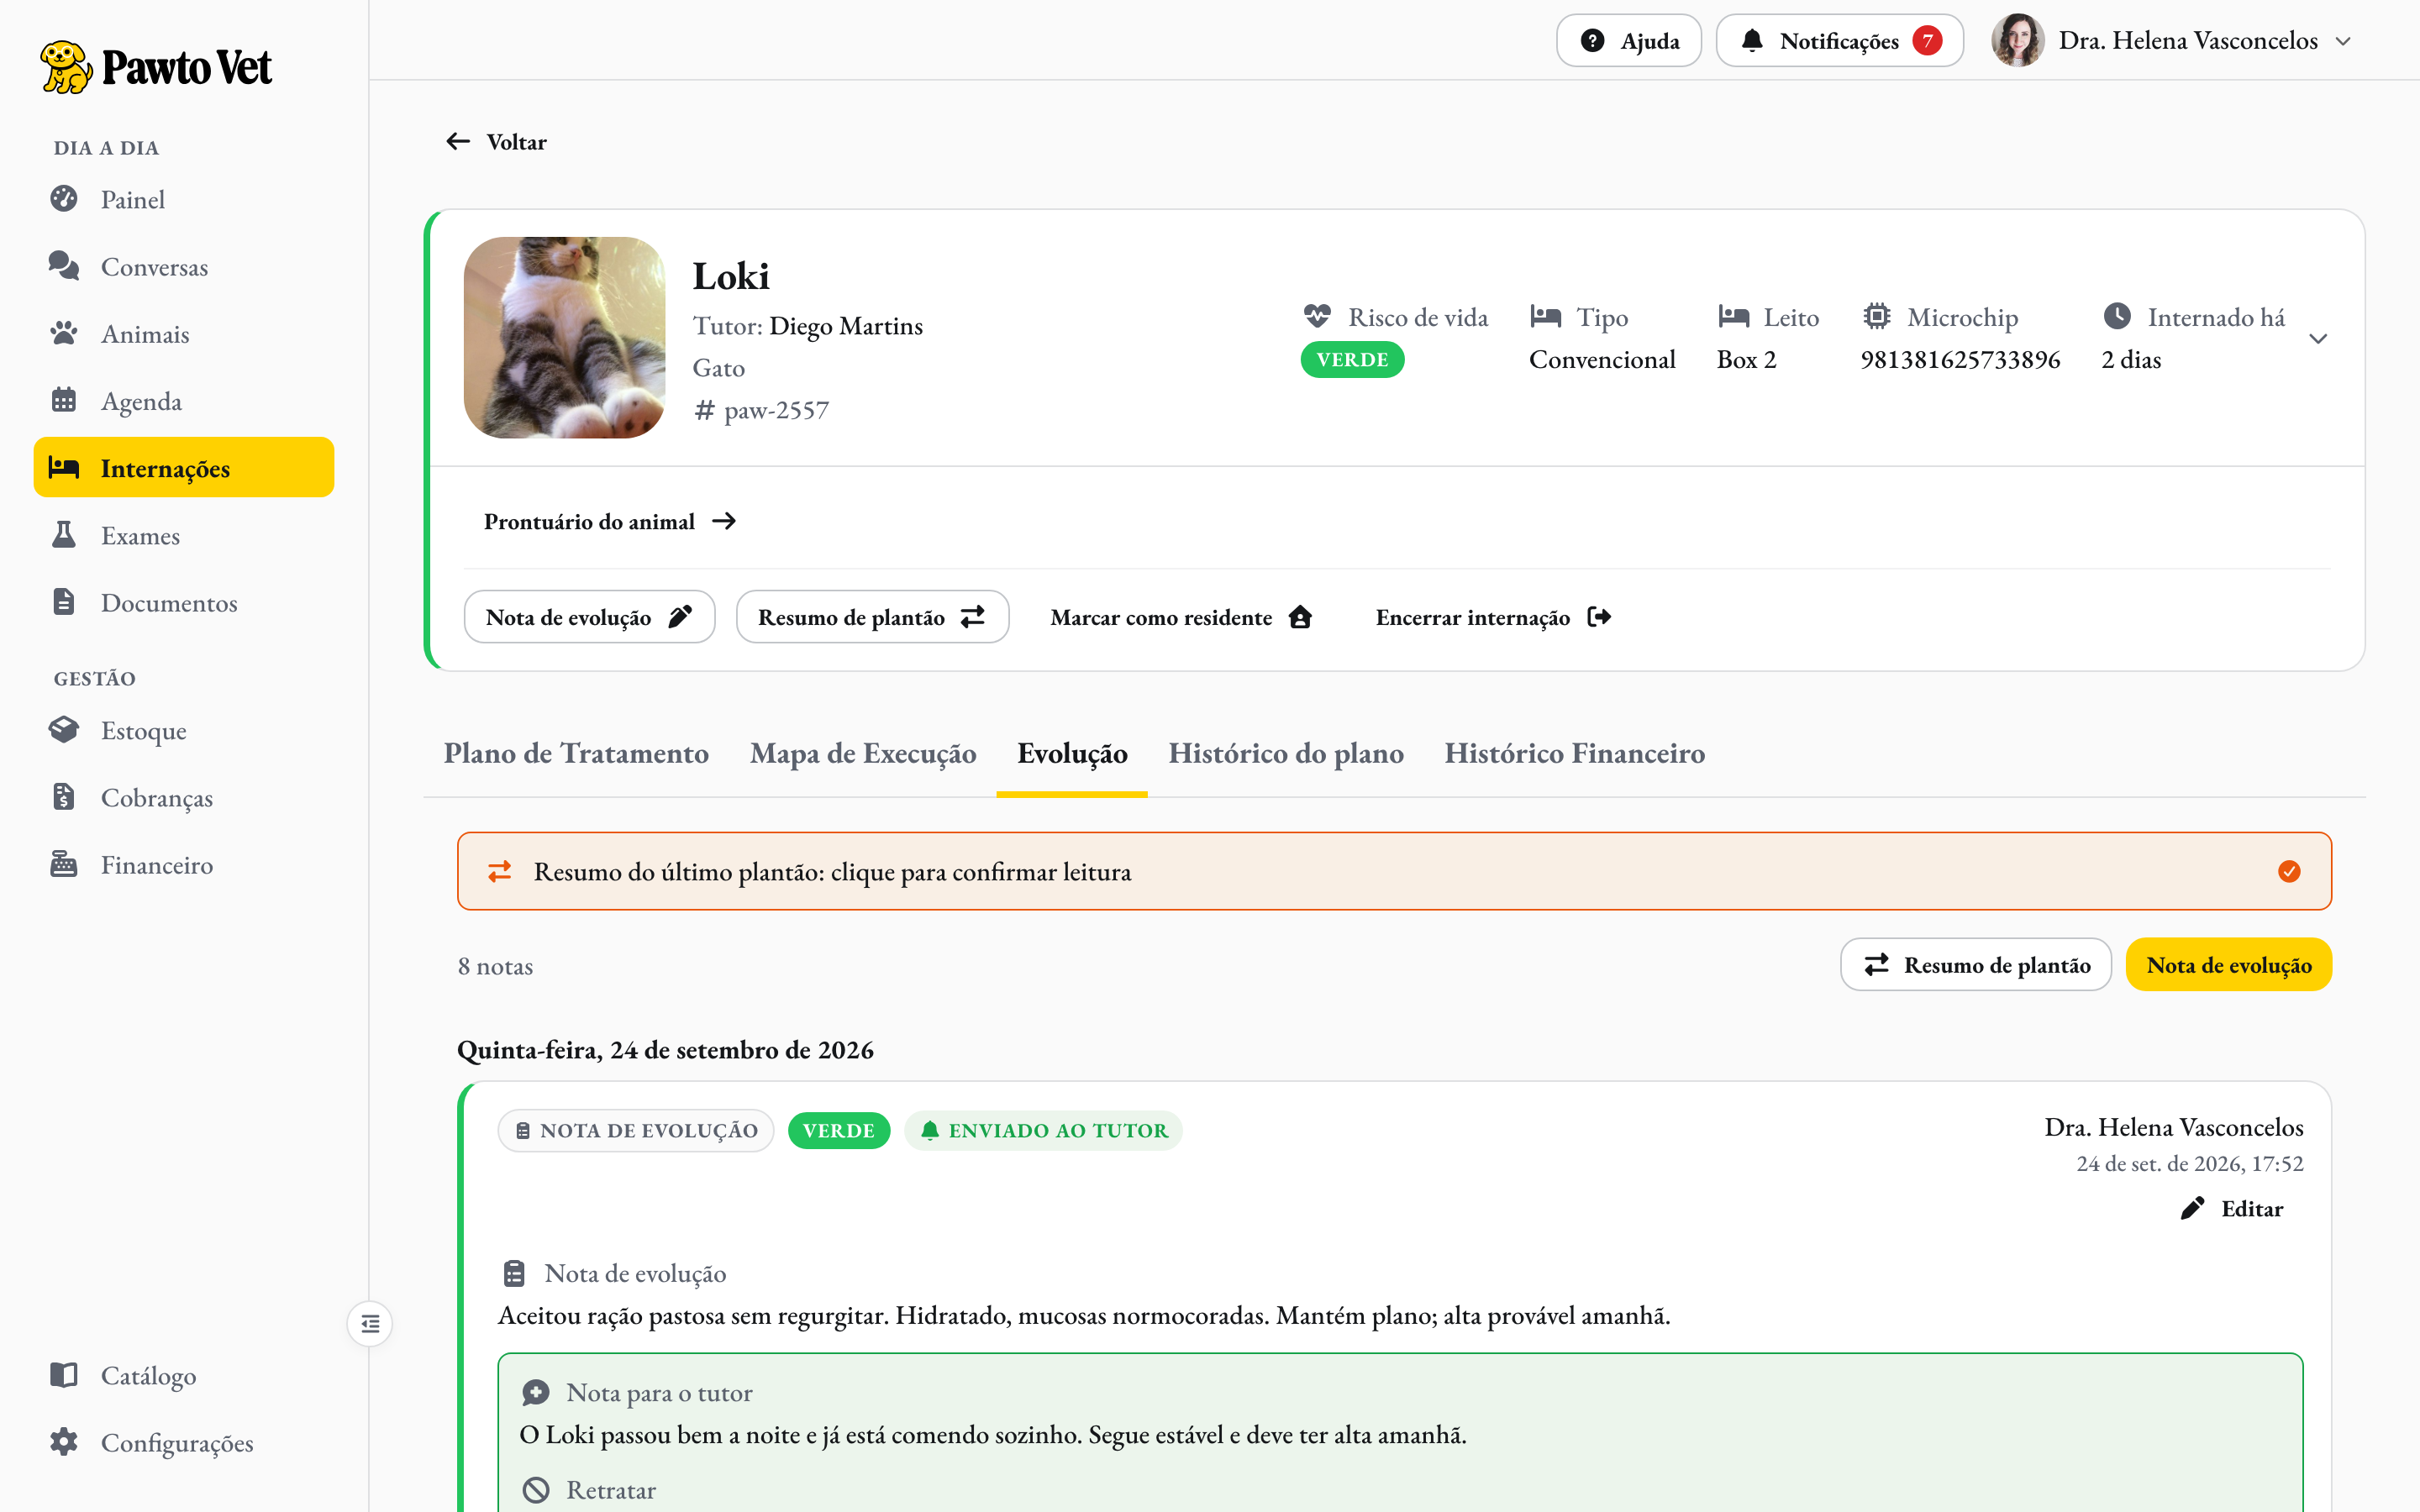Expand patient details chevron next to Internado há
This screenshot has height=1512, width=2420.
pyautogui.click(x=2318, y=339)
